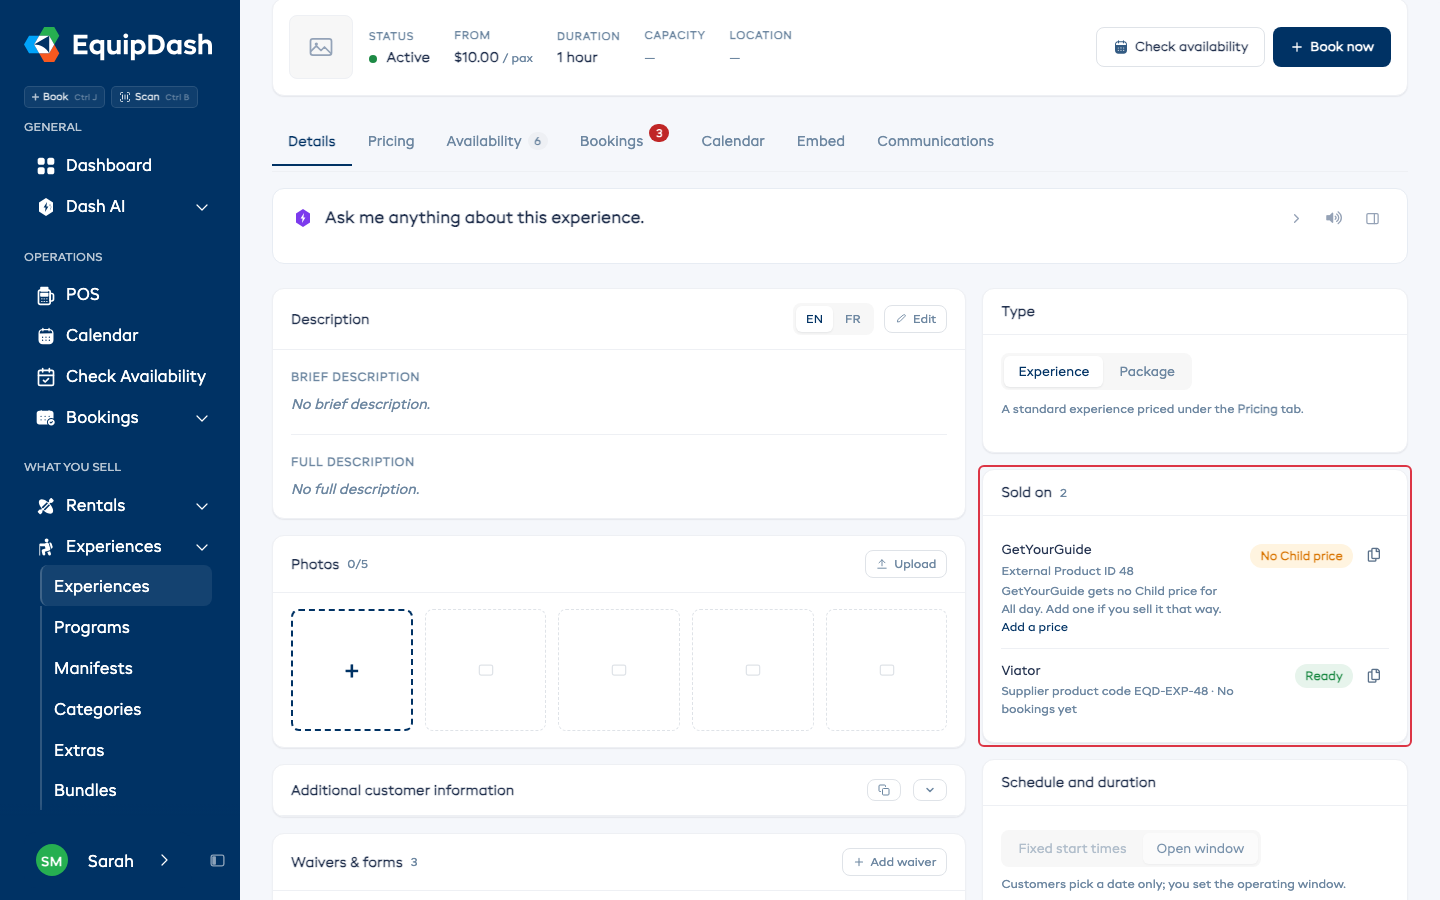
Task: Add a photo via the plus tile
Action: click(x=352, y=670)
